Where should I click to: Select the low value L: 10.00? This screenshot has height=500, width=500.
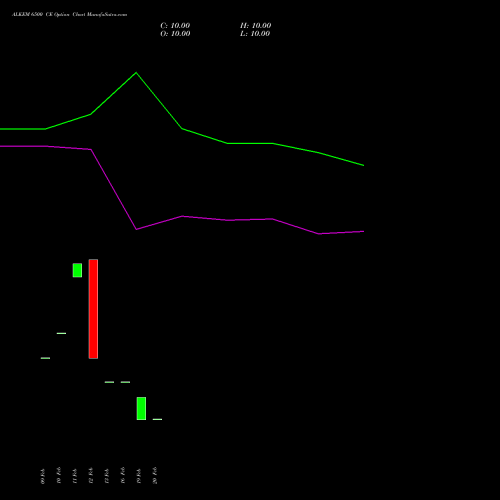pyautogui.click(x=255, y=34)
